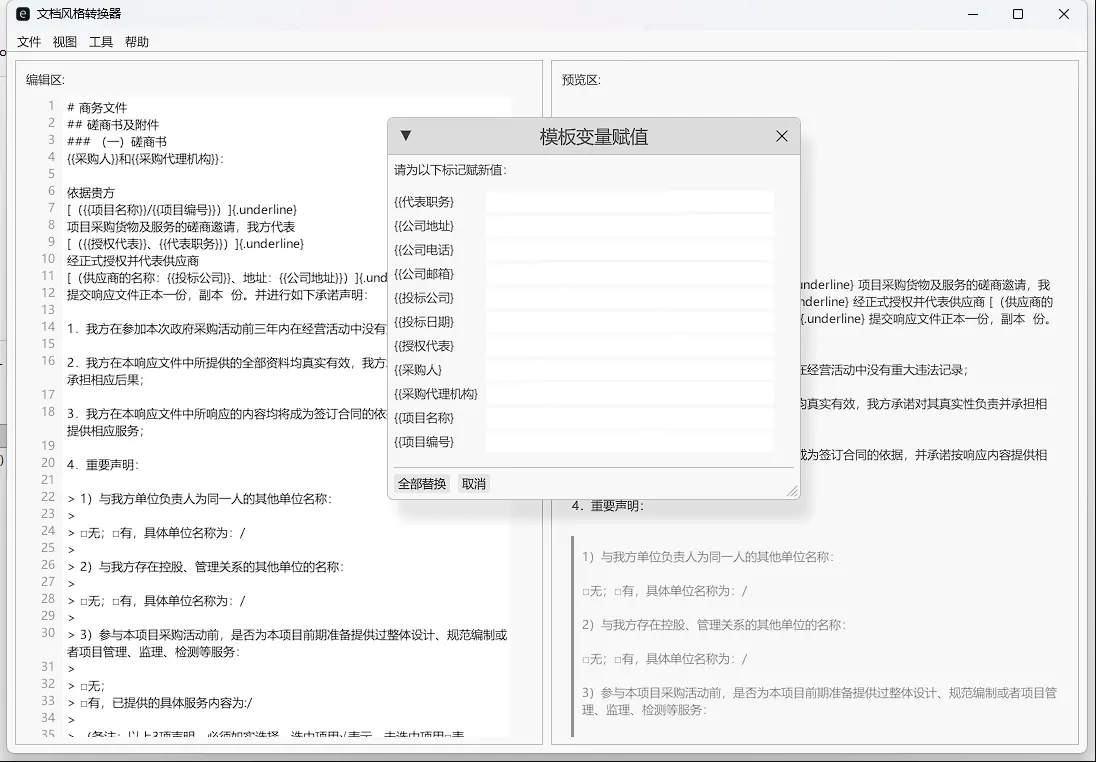The image size is (1096, 762).
Task: Click the {{公司地址}} input field
Action: coord(630,224)
